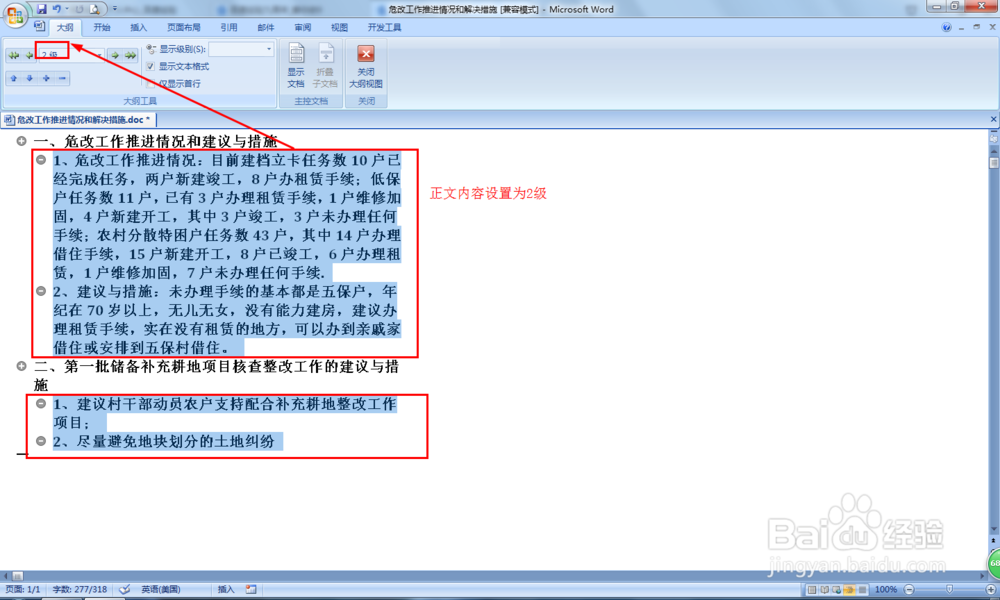Open the 审阅 ribbon tab
The width and height of the screenshot is (1000, 600).
click(302, 27)
